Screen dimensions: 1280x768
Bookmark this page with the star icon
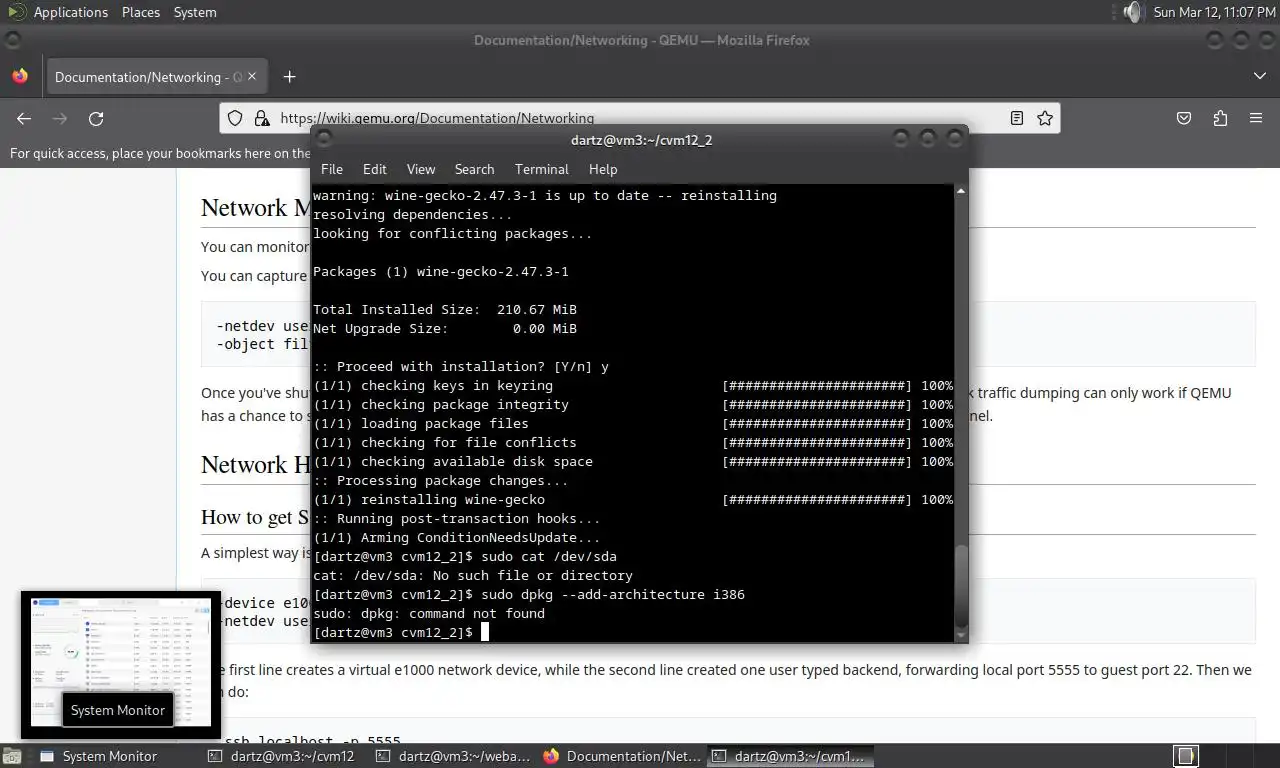pyautogui.click(x=1045, y=118)
